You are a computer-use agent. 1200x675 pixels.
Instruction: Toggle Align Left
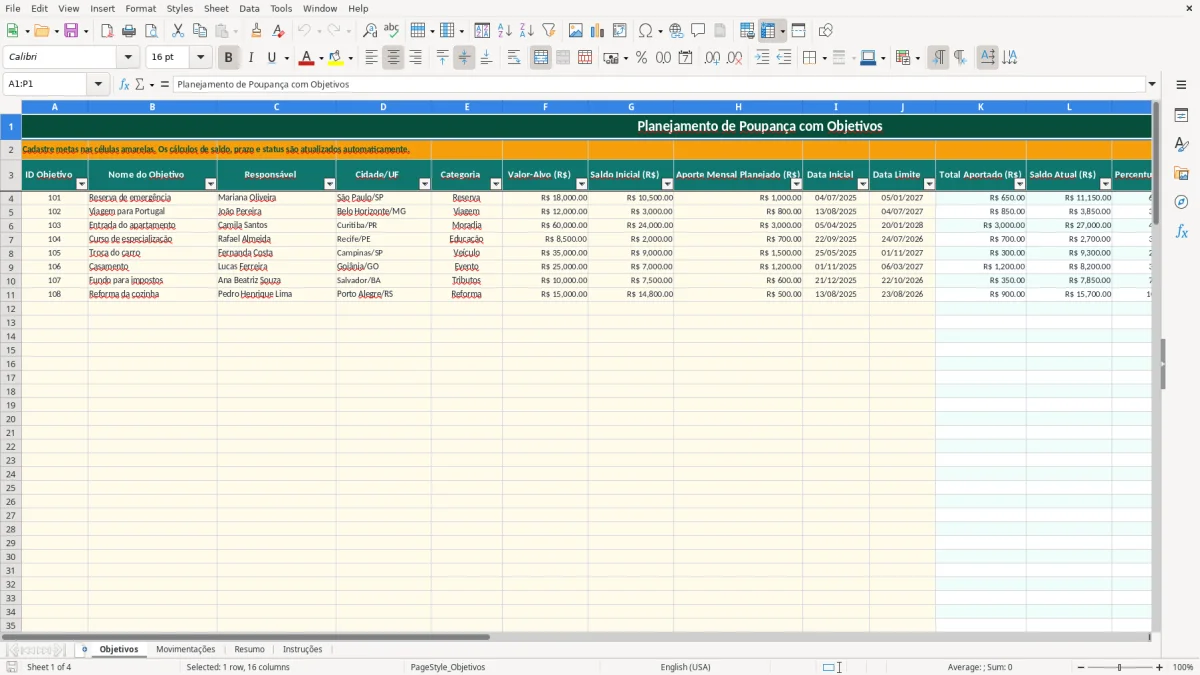click(x=371, y=58)
